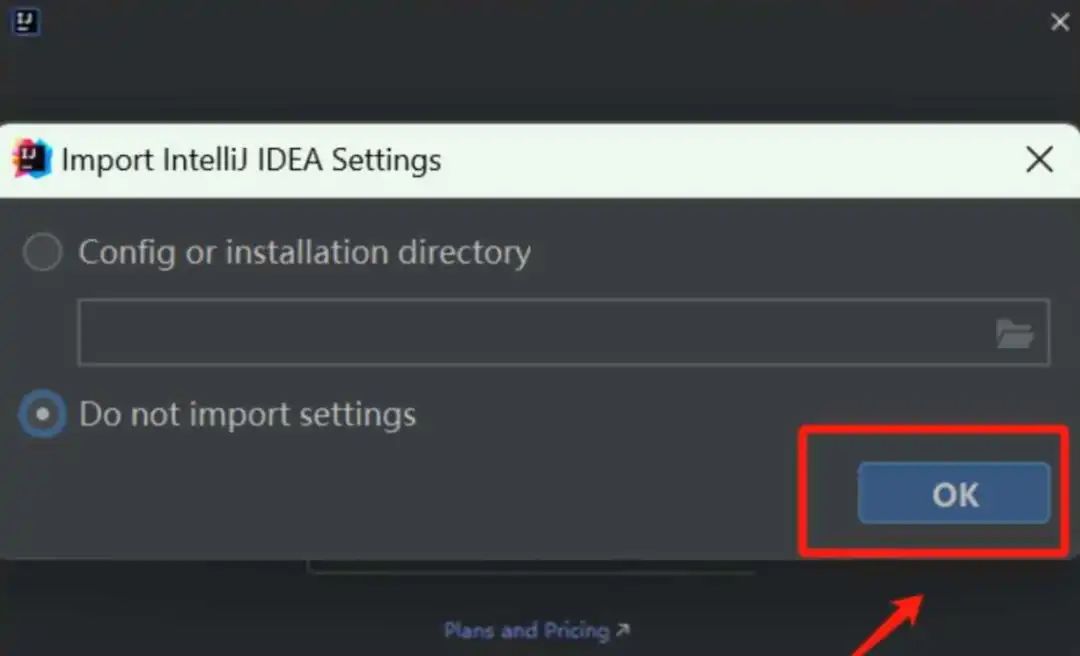Select the Do not import settings radio button
This screenshot has height=656, width=1080.
point(43,414)
